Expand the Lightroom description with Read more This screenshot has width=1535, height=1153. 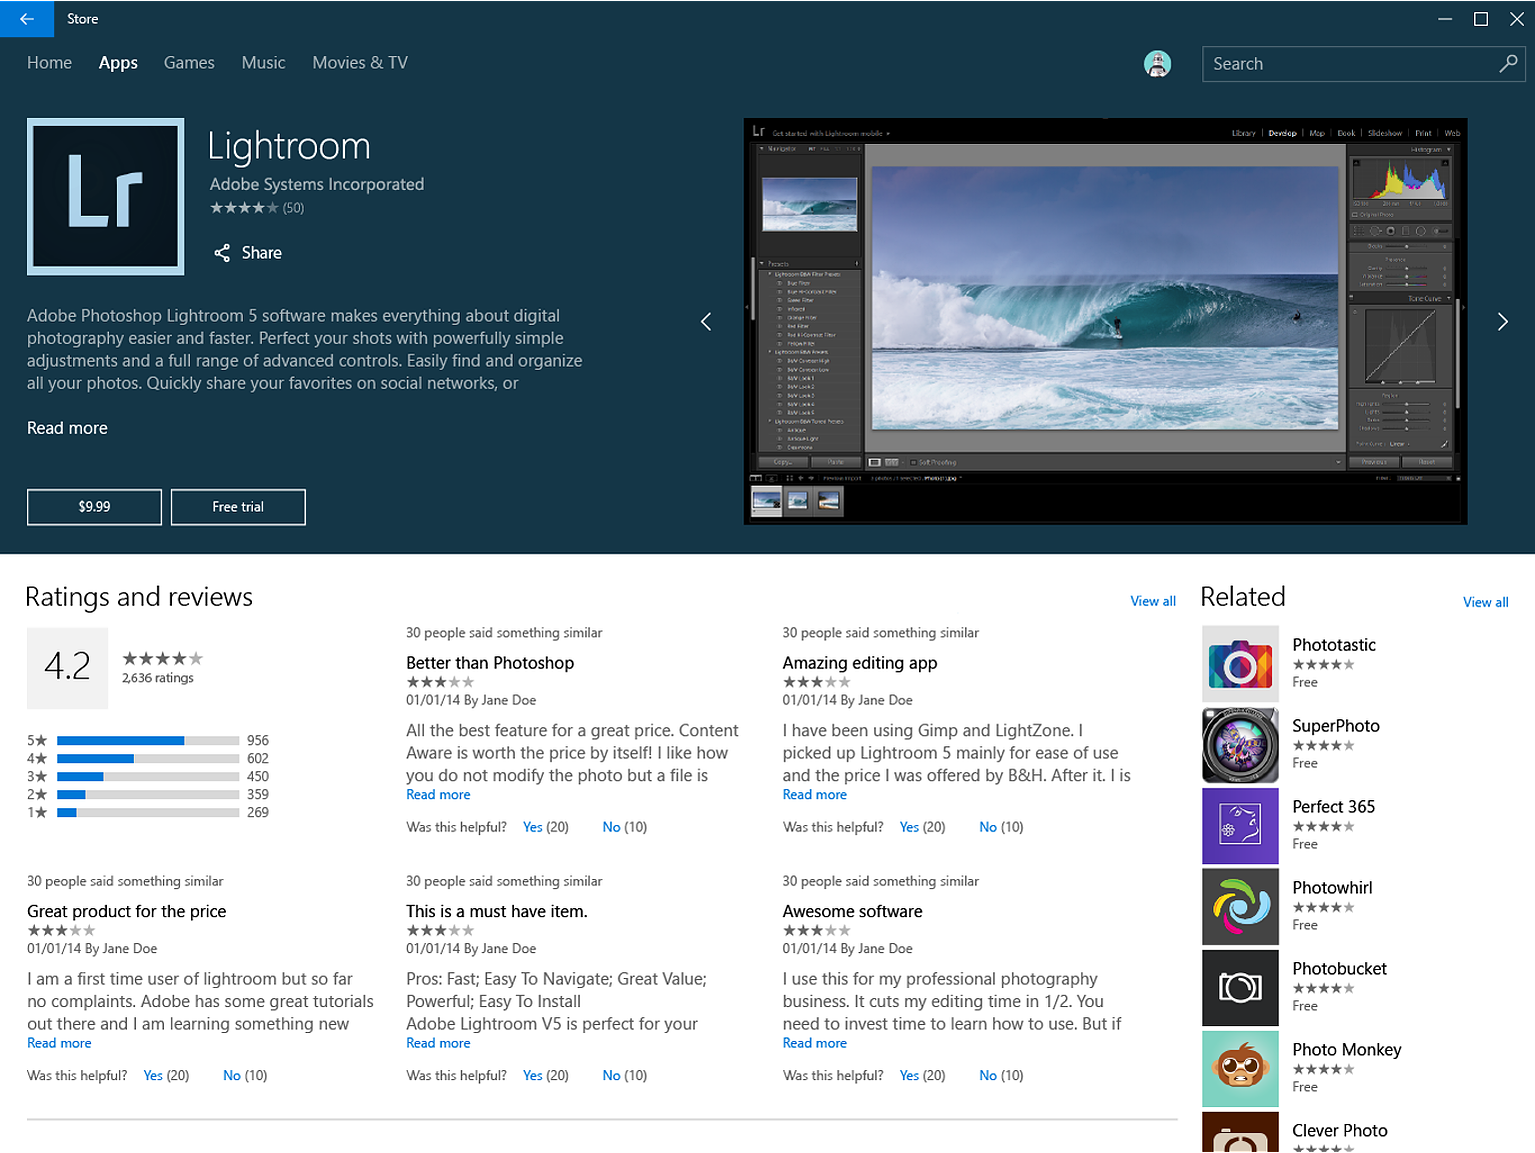(67, 428)
